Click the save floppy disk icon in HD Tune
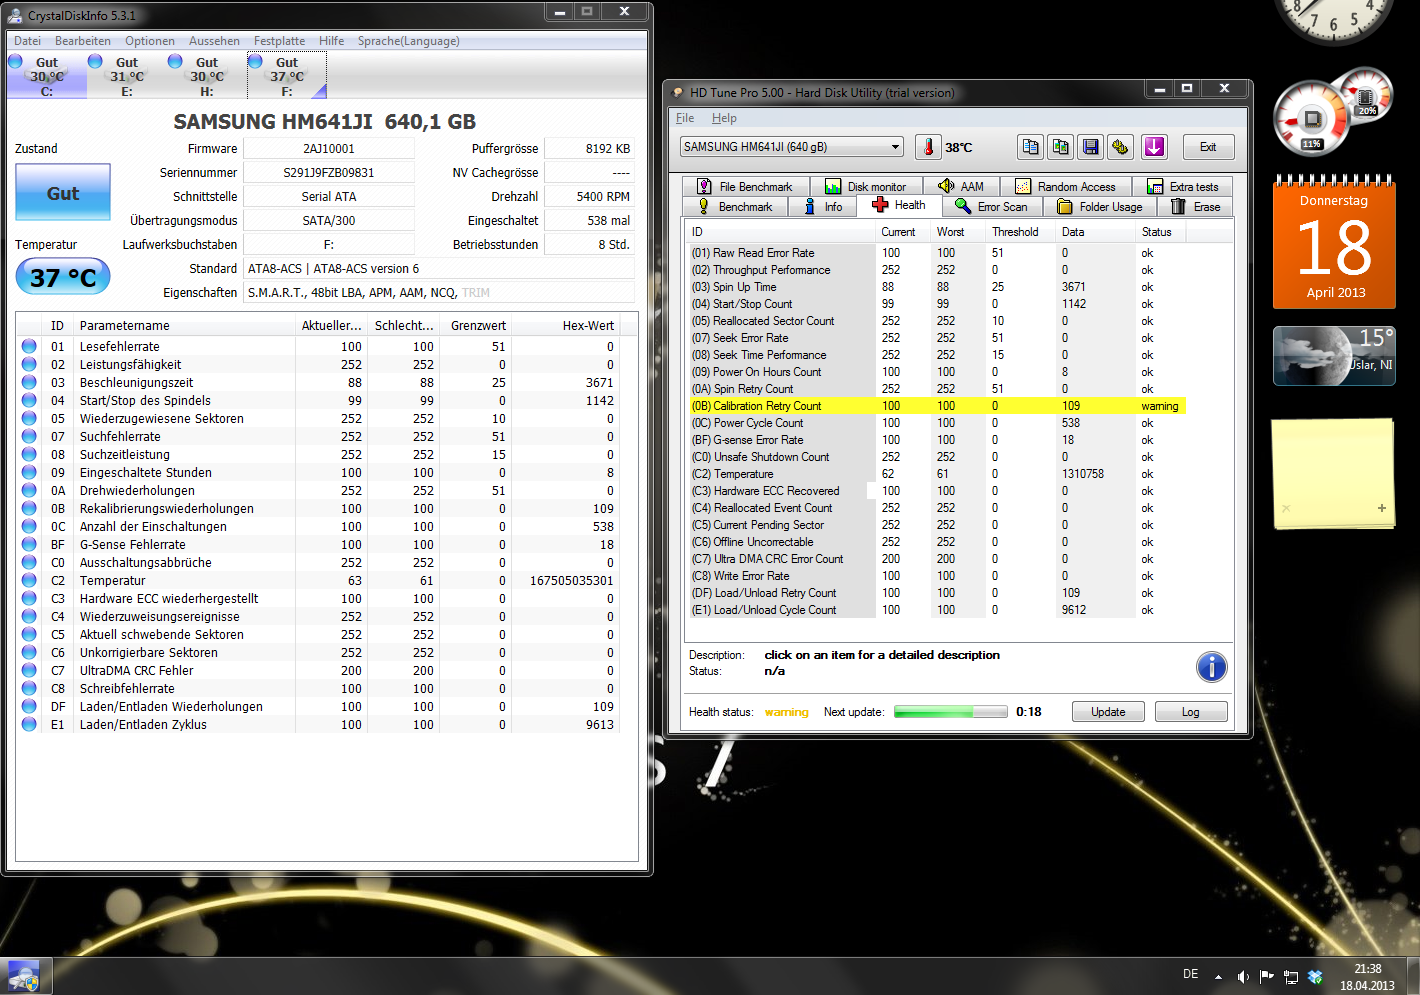 pyautogui.click(x=1090, y=147)
